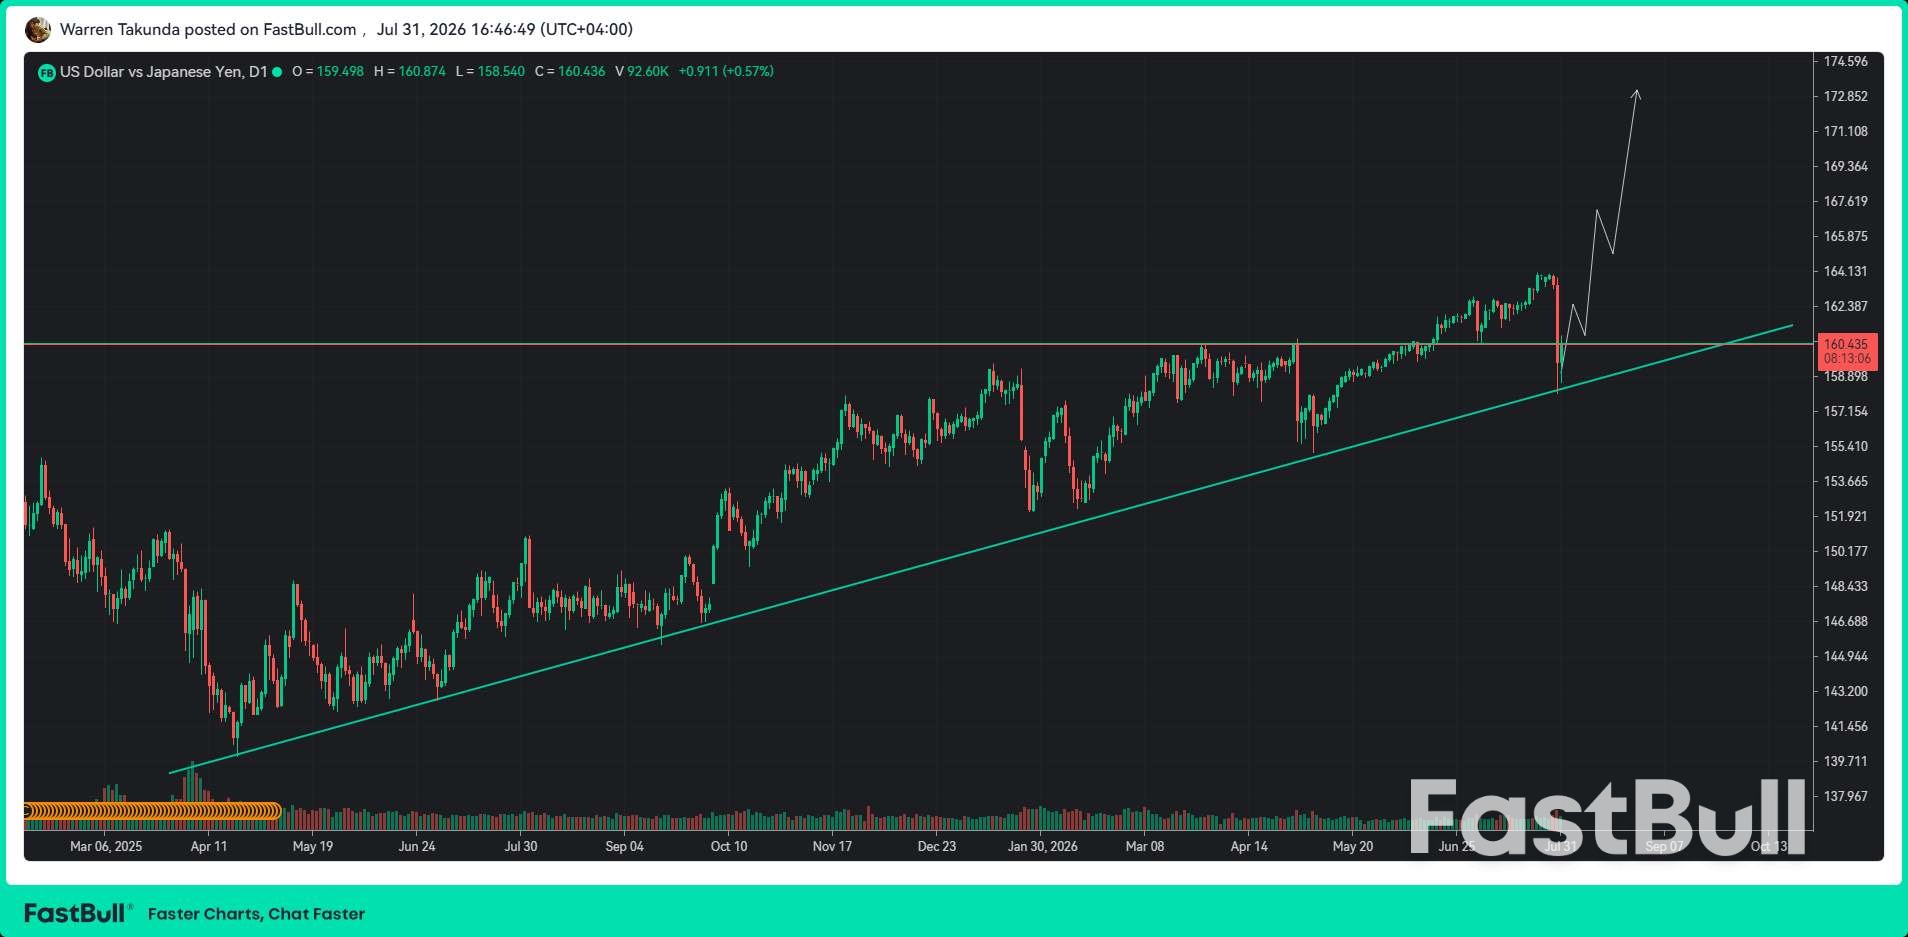
Task: Click the date label Jun 24
Action: coord(417,847)
